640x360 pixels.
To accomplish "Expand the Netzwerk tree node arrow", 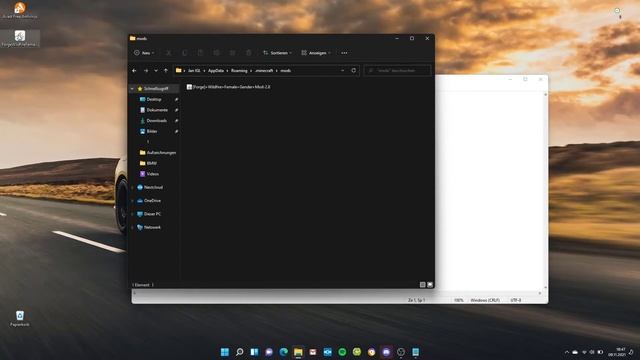I will coord(132,228).
